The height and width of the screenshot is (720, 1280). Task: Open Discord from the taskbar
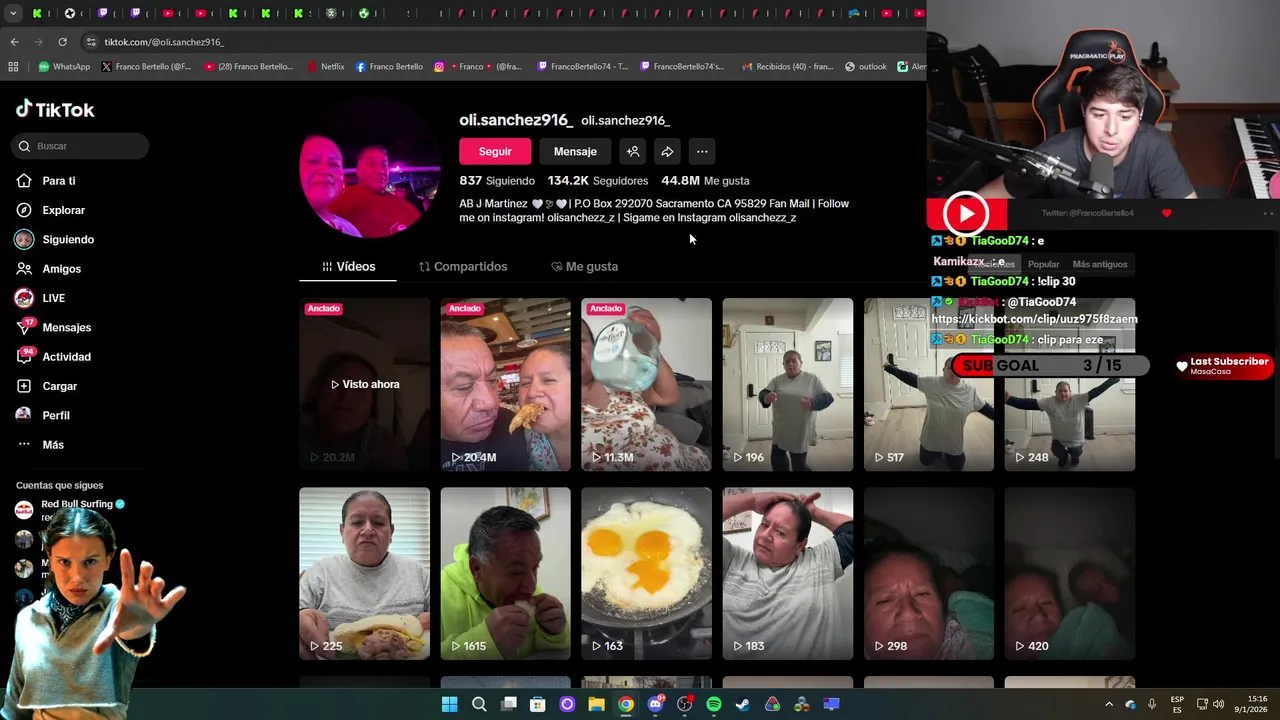(x=655, y=705)
